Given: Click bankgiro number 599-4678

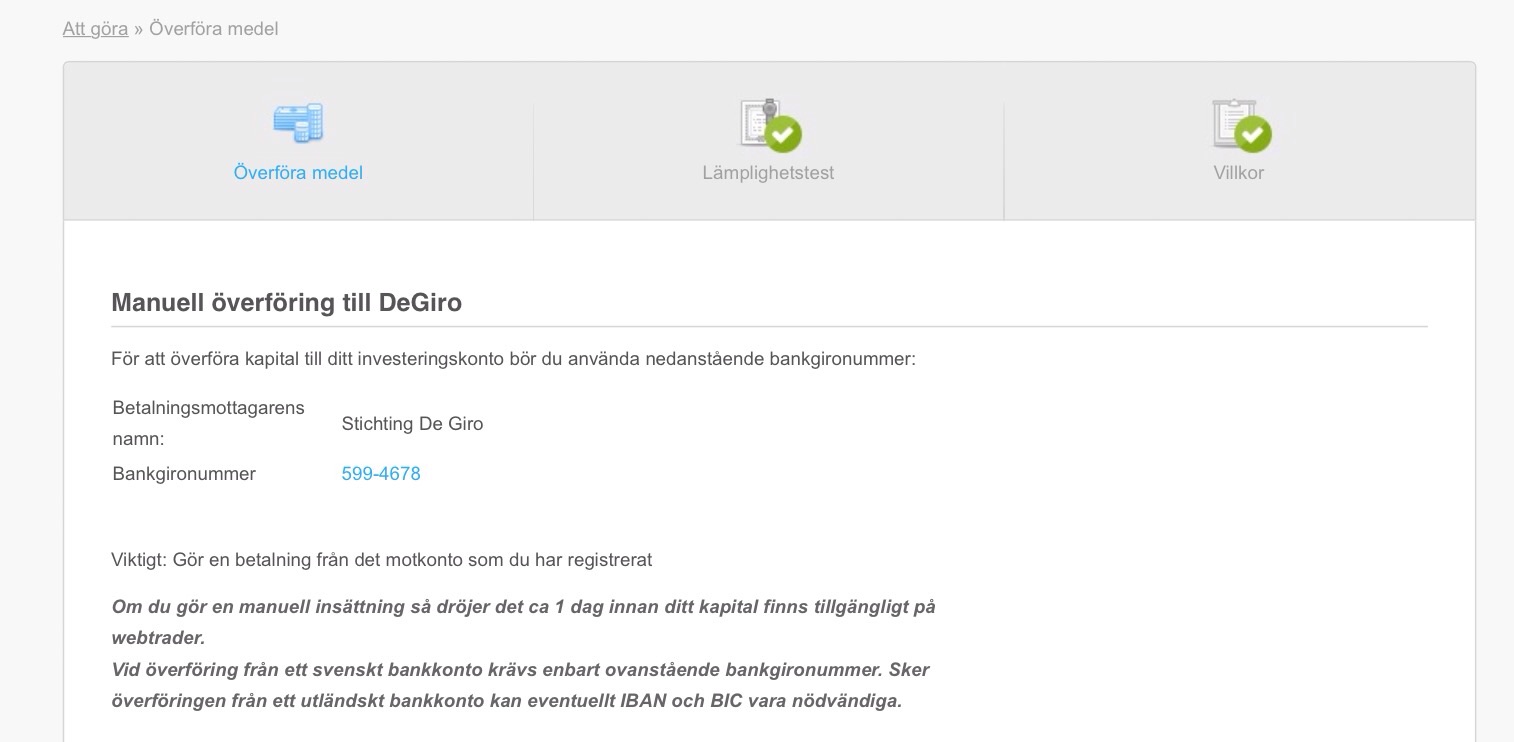Looking at the screenshot, I should point(381,474).
